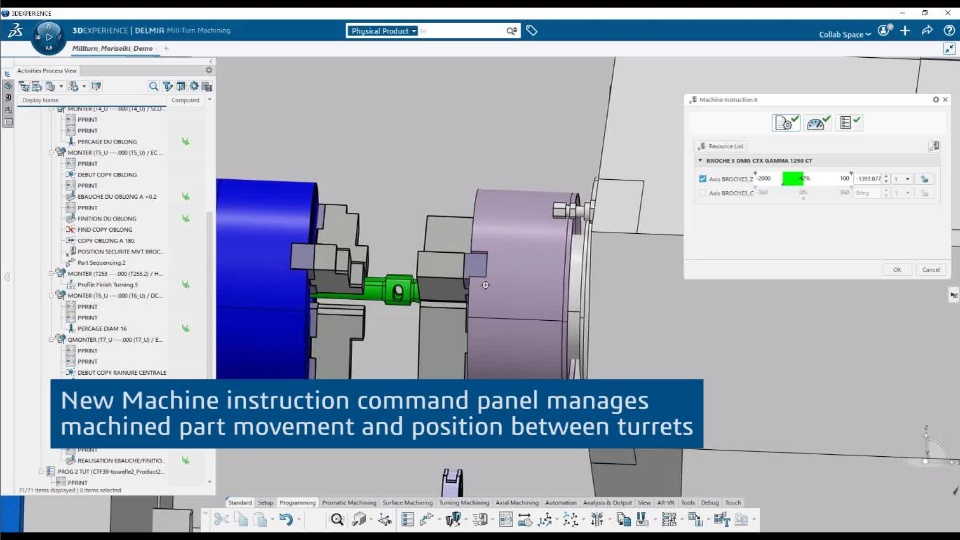Select FIND COPY OBLONG tree item

[x=104, y=230]
